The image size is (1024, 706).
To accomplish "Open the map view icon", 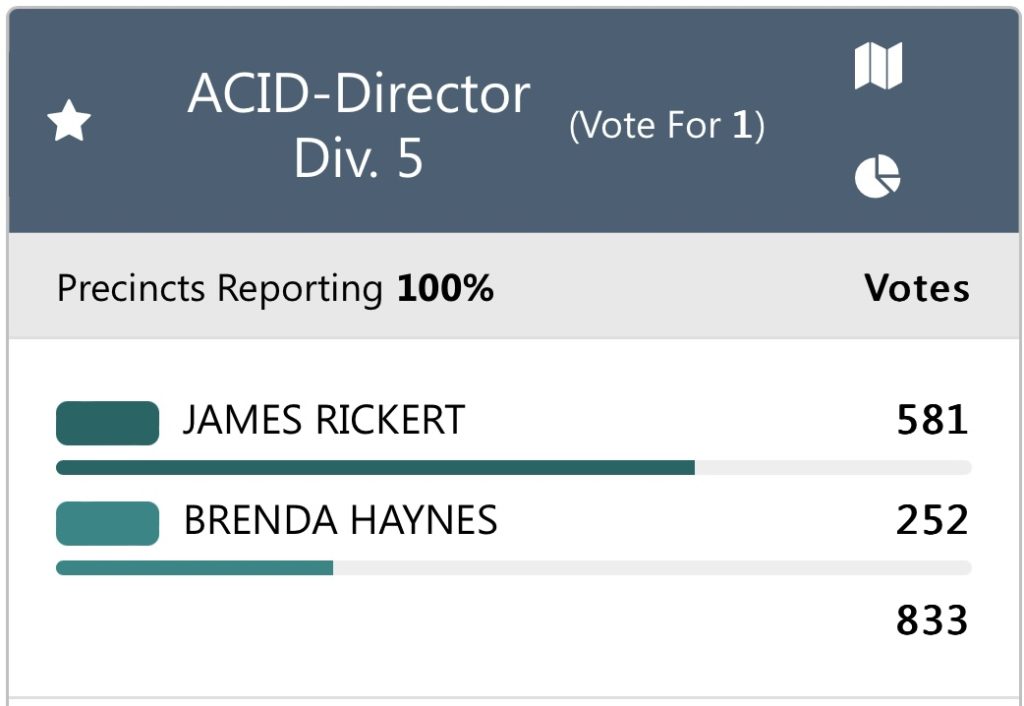I will [x=878, y=66].
